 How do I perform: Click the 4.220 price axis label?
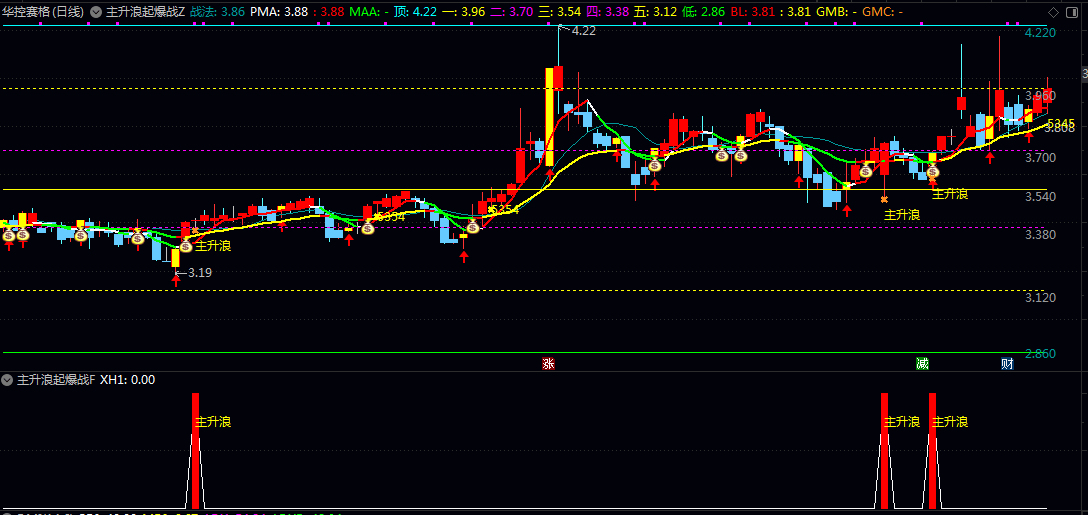pyautogui.click(x=1040, y=33)
